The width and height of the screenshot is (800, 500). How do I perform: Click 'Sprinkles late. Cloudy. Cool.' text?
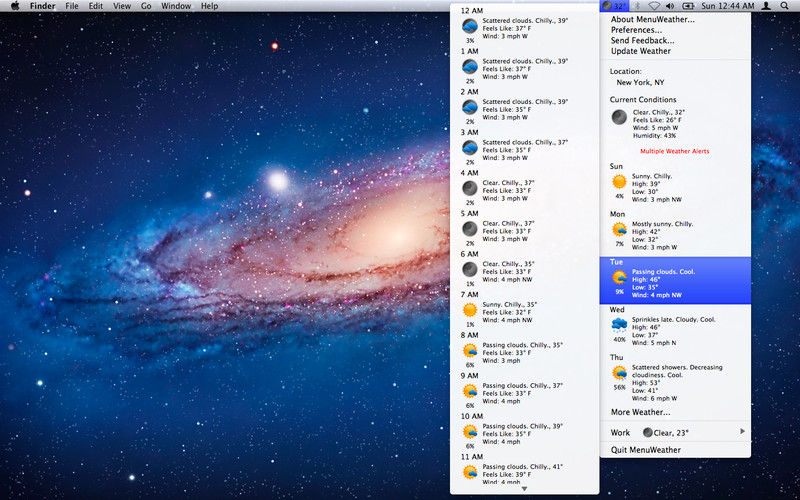[673, 319]
